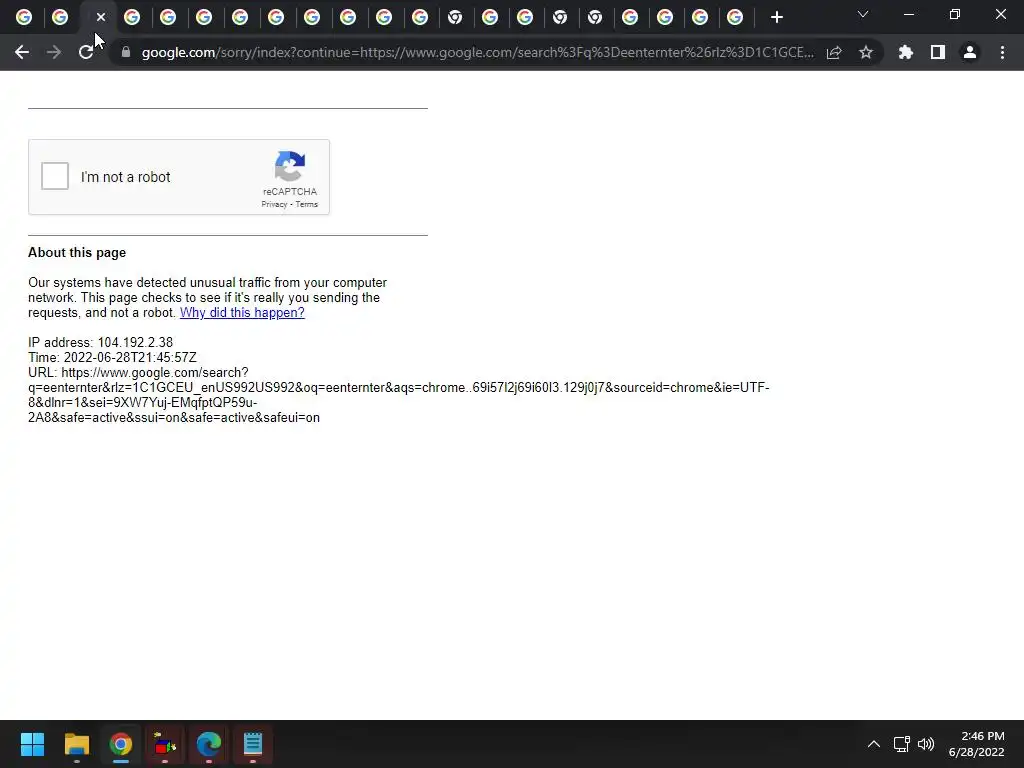Click the google.com/sorry address bar
Screen dimensions: 1024x768
[x=477, y=52]
